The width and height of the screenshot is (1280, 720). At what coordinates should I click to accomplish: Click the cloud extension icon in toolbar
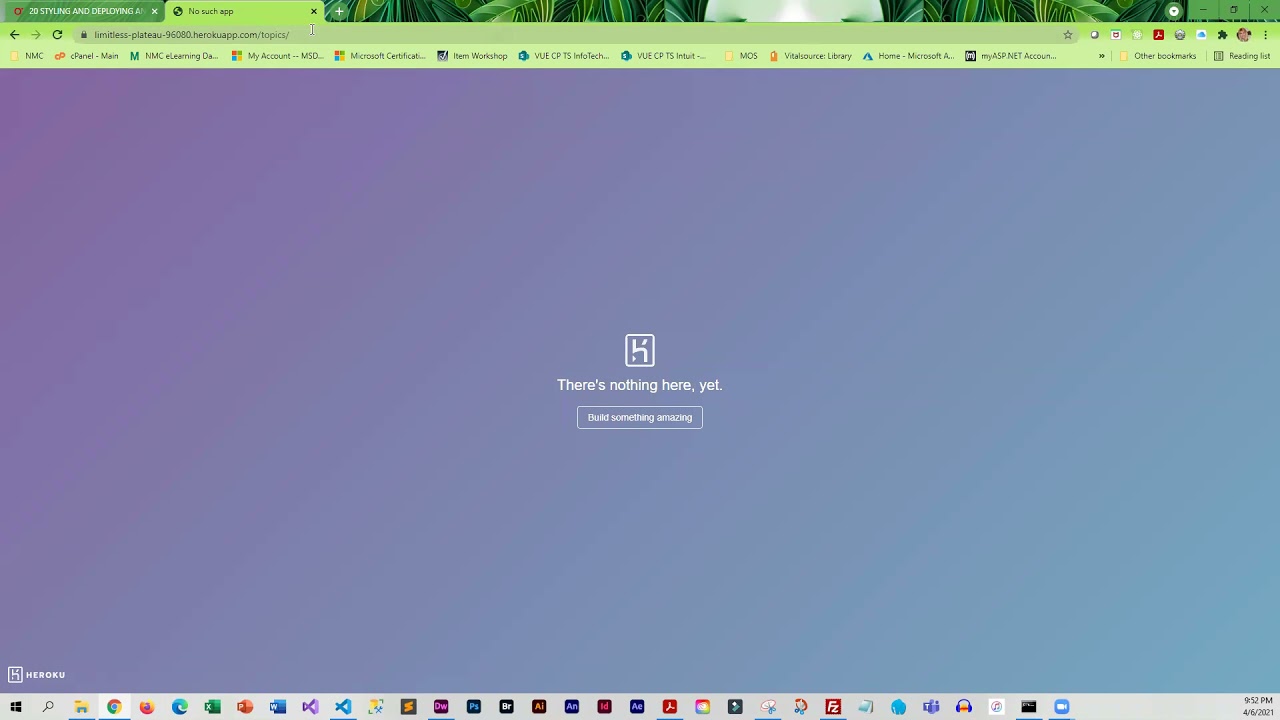pos(1201,34)
